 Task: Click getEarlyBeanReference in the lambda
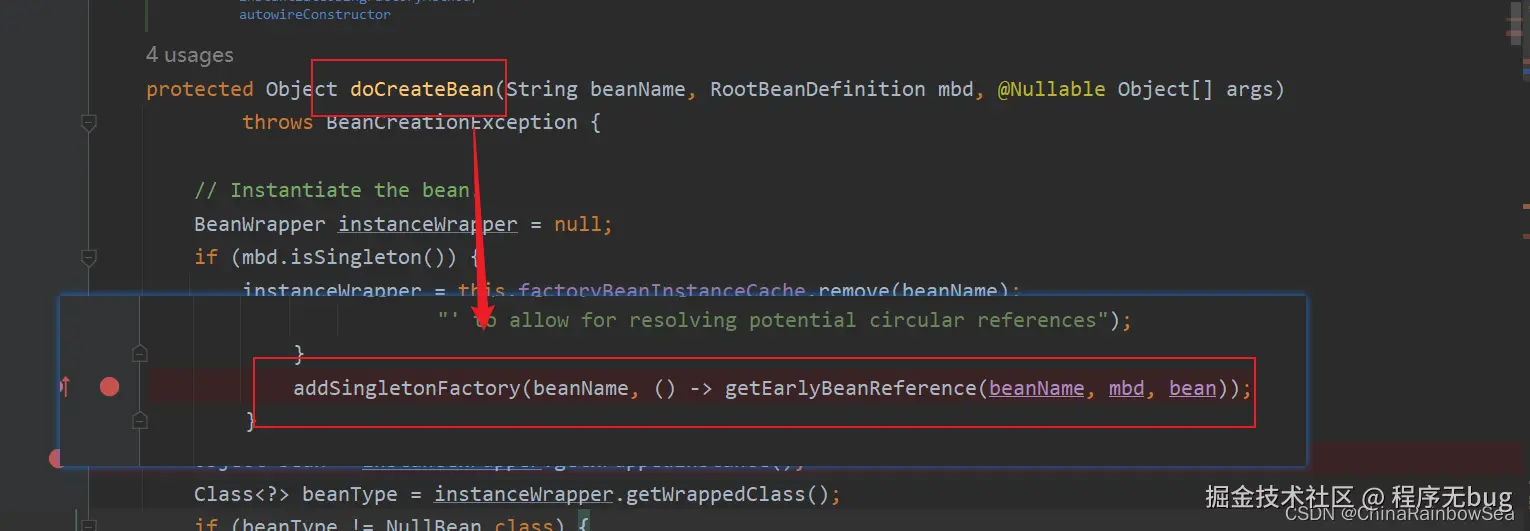pyautogui.click(x=851, y=387)
